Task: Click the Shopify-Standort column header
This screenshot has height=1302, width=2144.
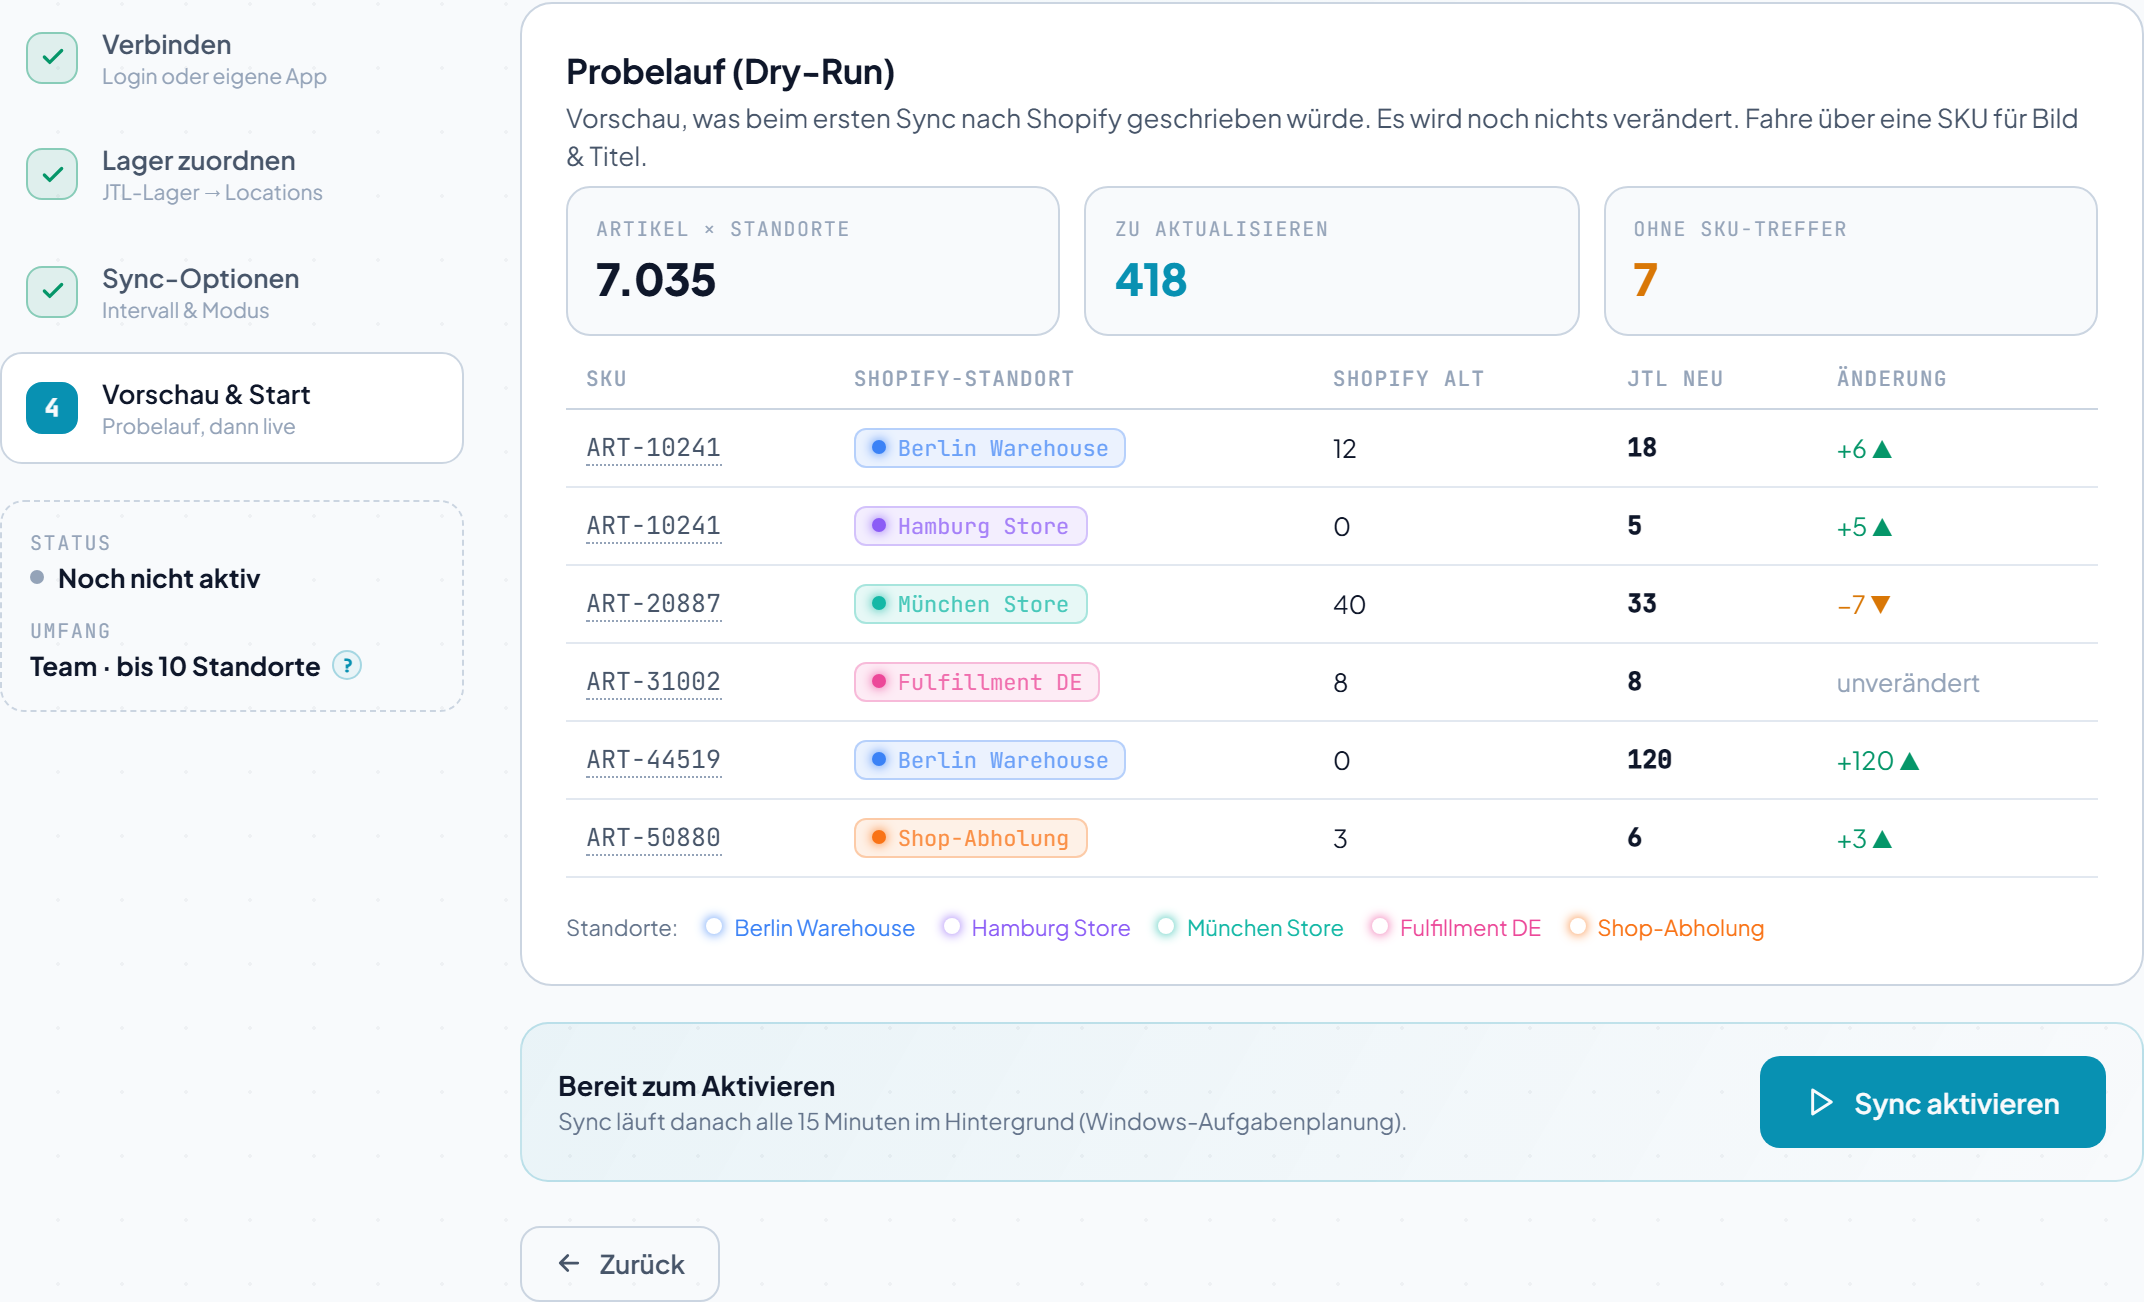Action: (x=964, y=379)
